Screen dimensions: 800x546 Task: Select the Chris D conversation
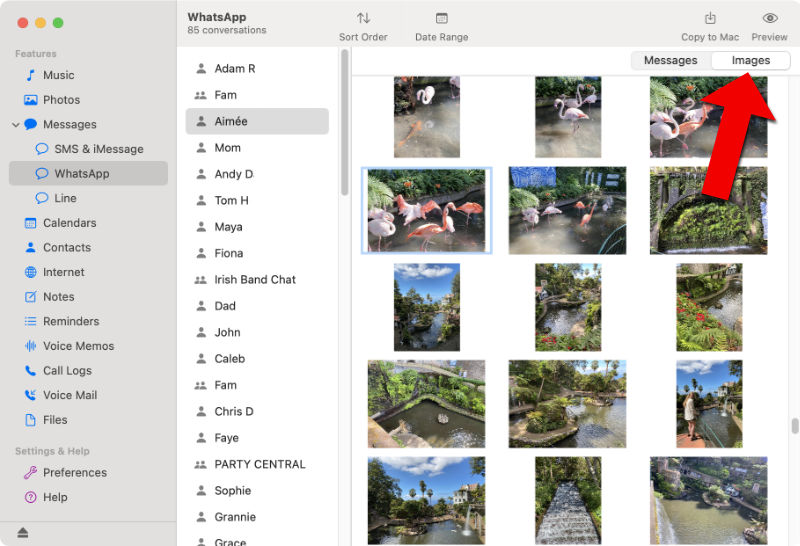point(257,411)
